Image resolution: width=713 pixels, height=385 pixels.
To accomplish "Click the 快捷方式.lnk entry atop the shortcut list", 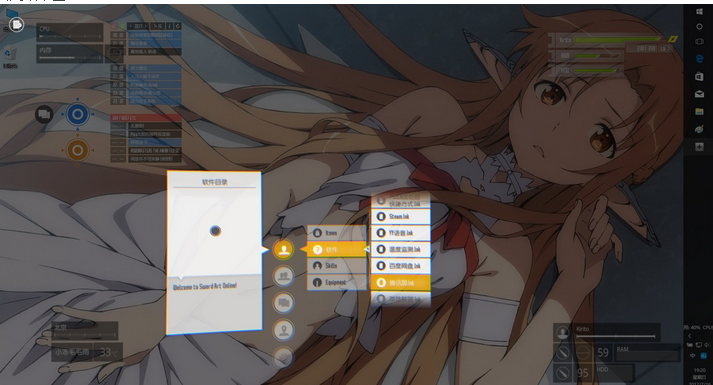I will (401, 200).
